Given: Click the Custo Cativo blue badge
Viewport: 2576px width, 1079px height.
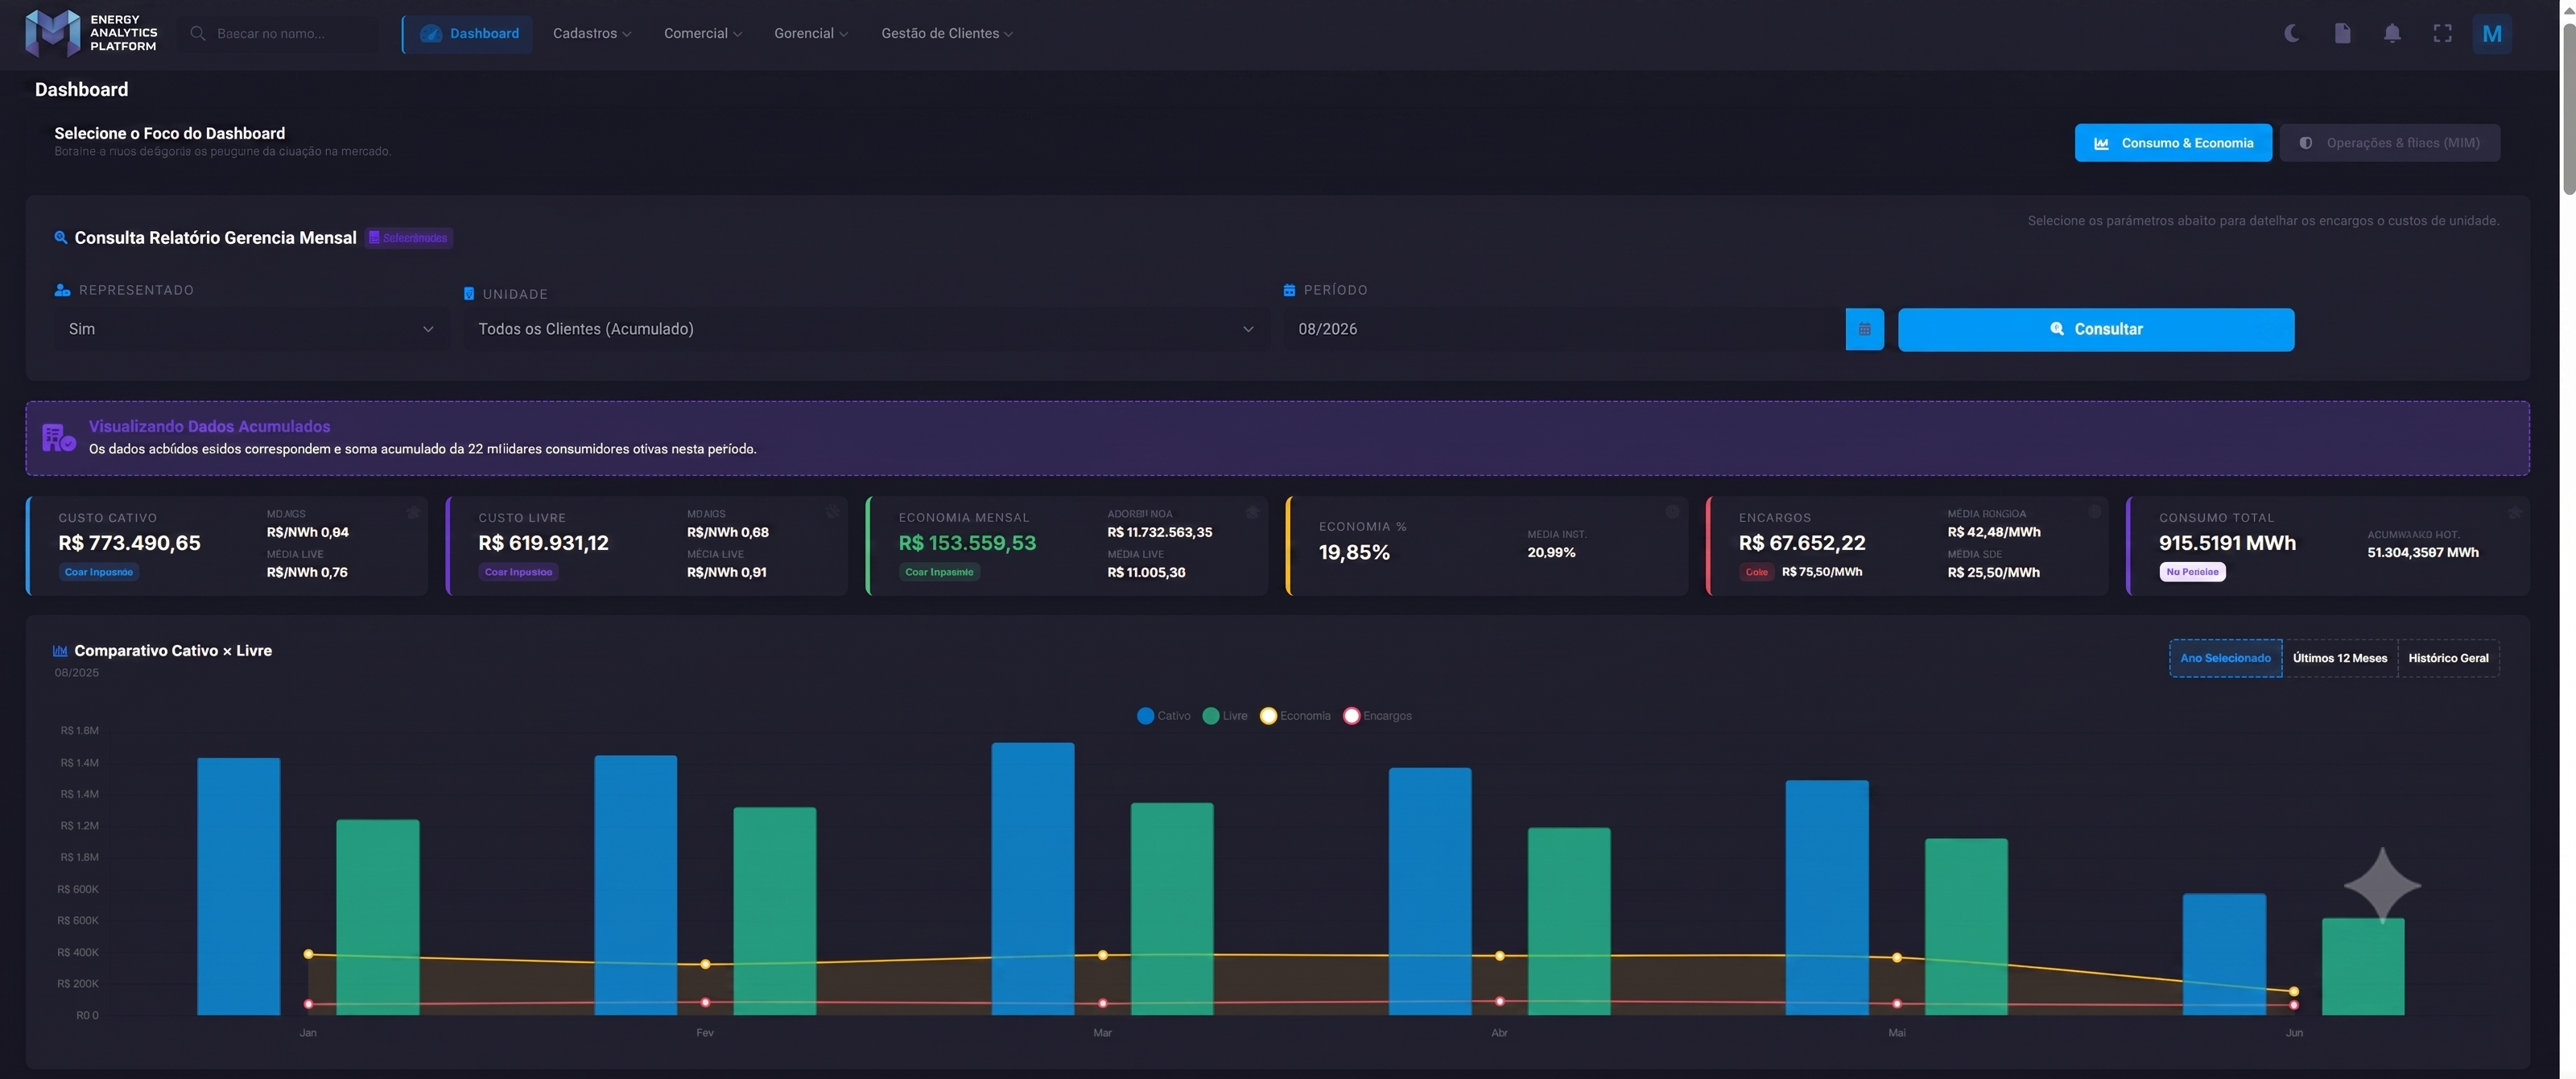Looking at the screenshot, I should pos(99,572).
